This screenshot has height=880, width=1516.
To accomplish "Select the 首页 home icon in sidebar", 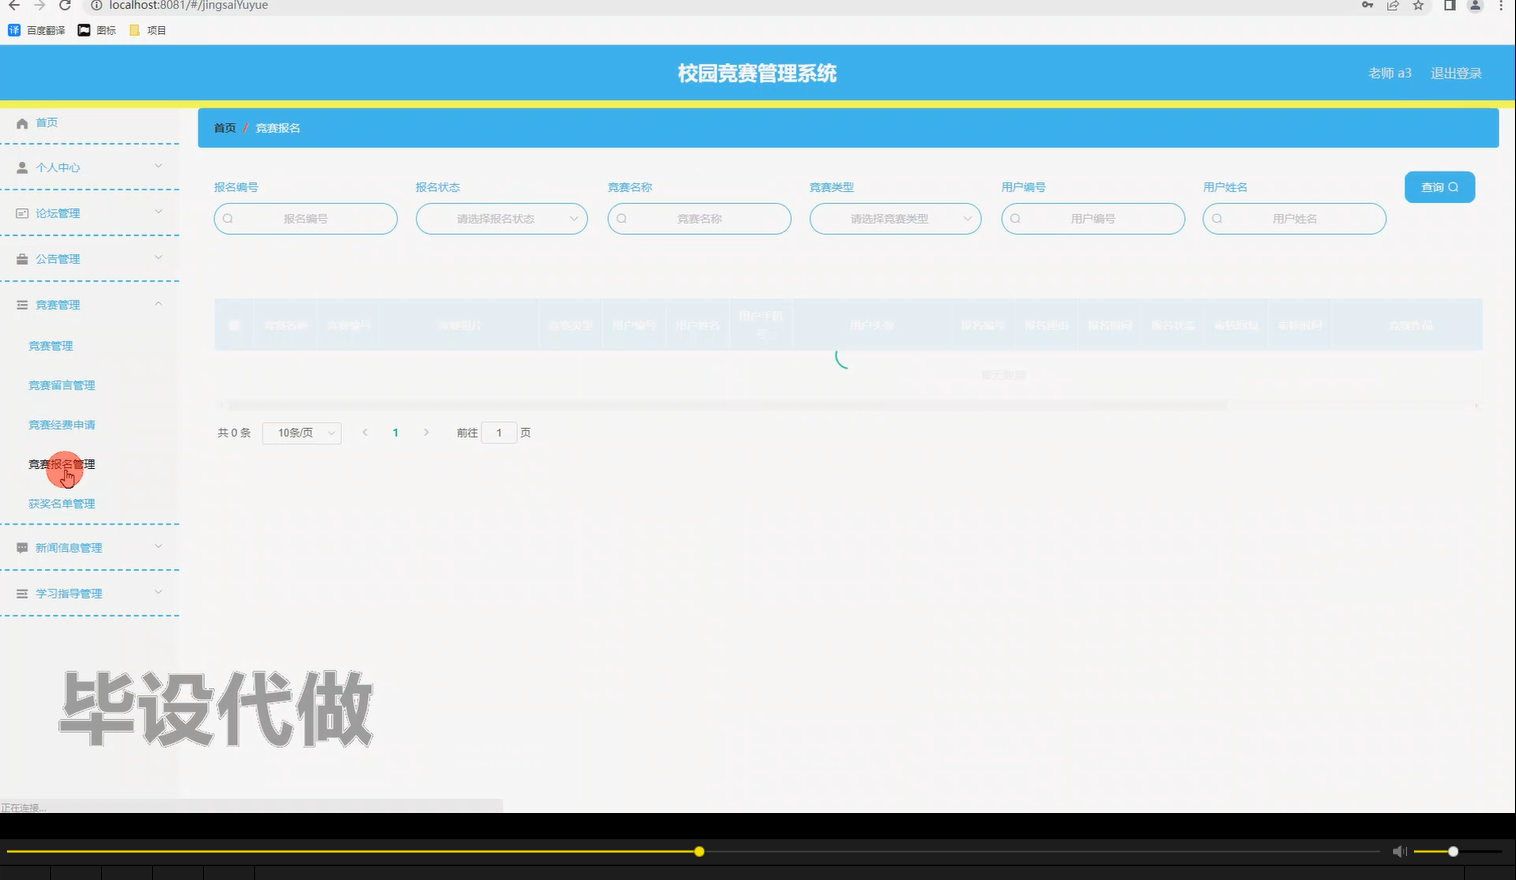I will coord(22,122).
